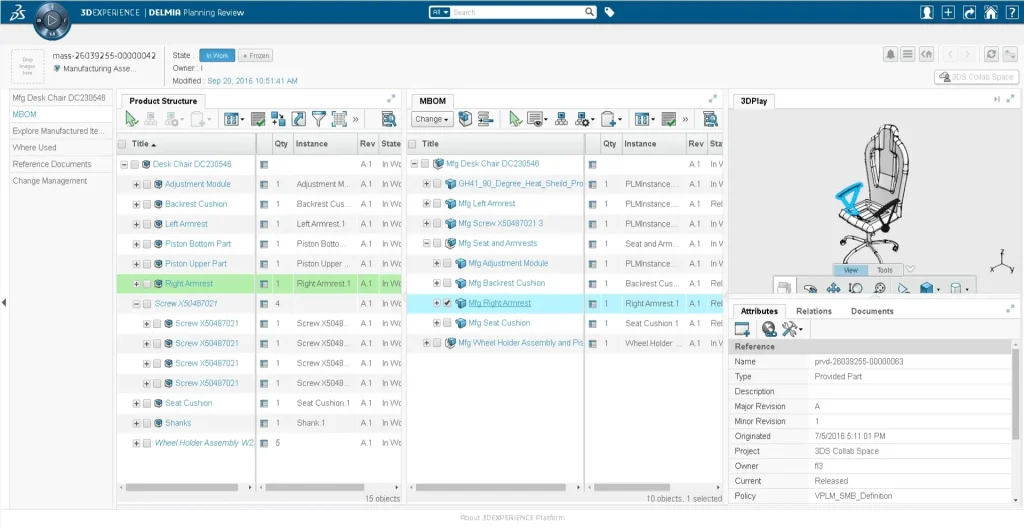Image resolution: width=1024 pixels, height=528 pixels.
Task: Click the help question mark icon
Action: pos(1011,12)
